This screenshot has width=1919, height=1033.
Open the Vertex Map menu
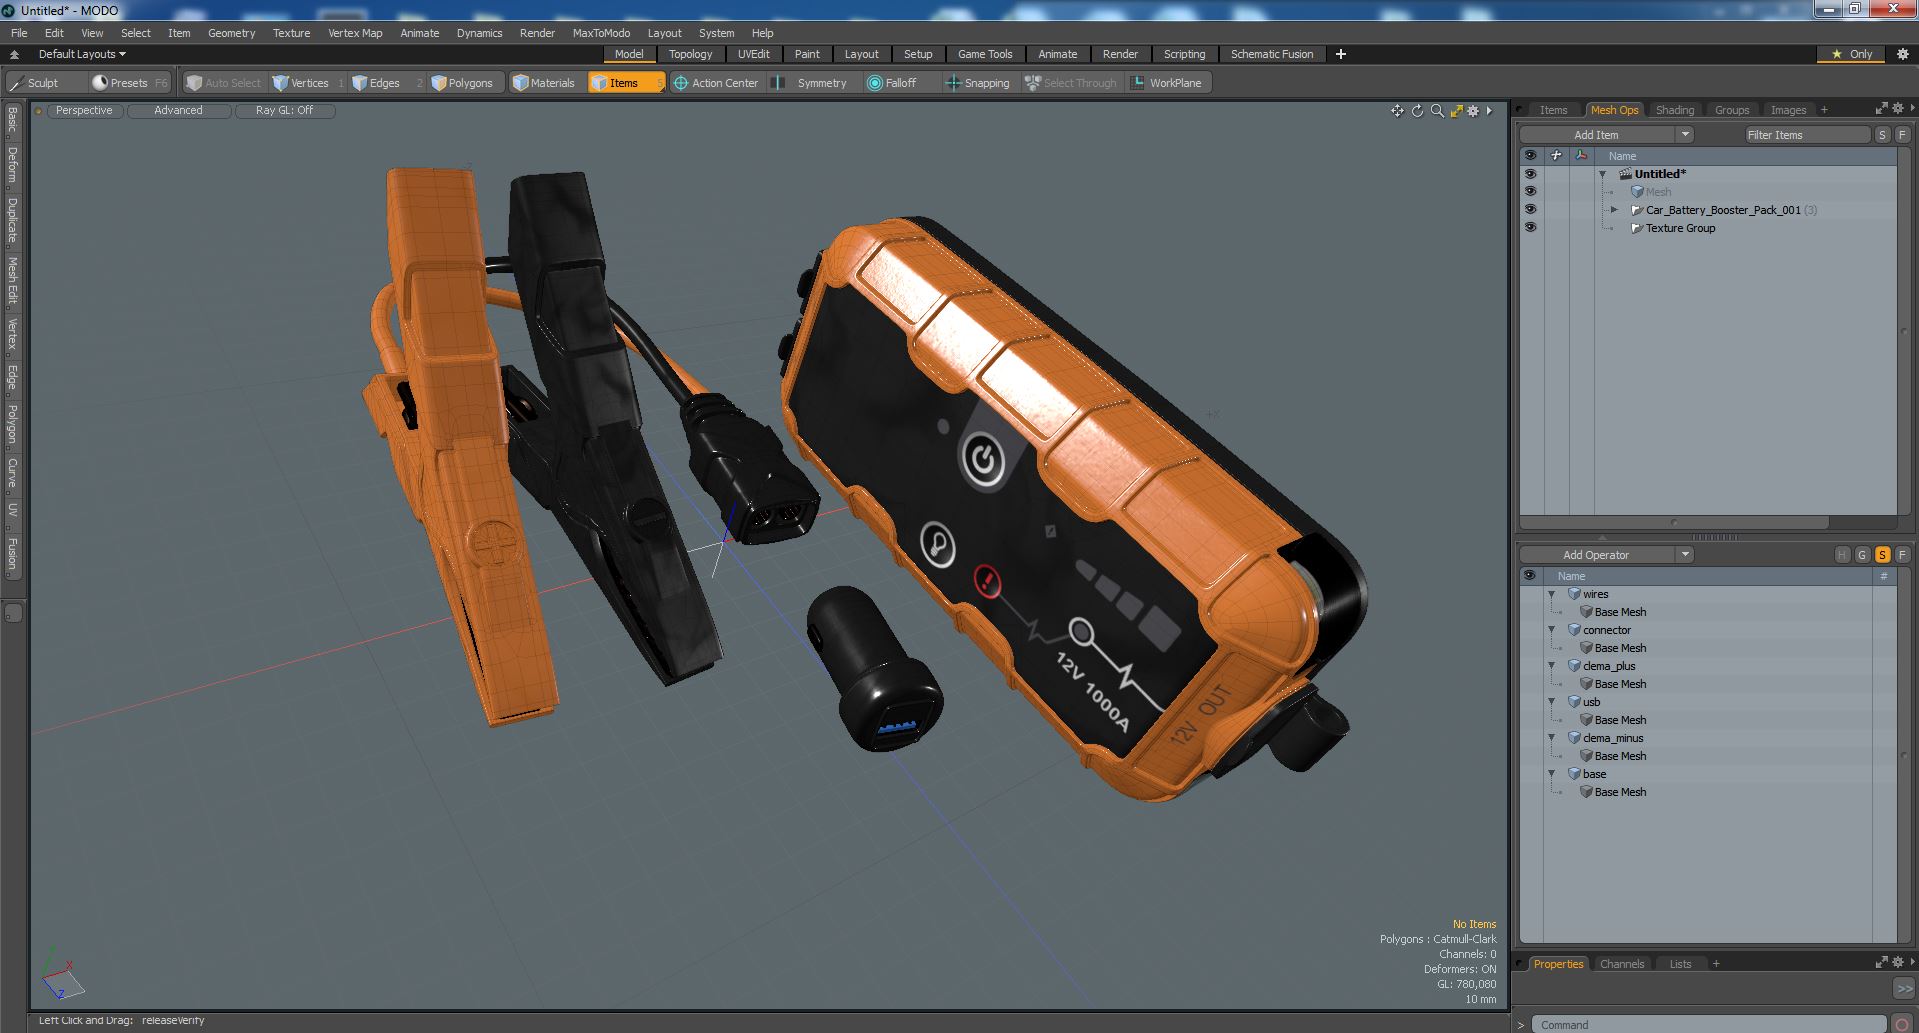[355, 33]
